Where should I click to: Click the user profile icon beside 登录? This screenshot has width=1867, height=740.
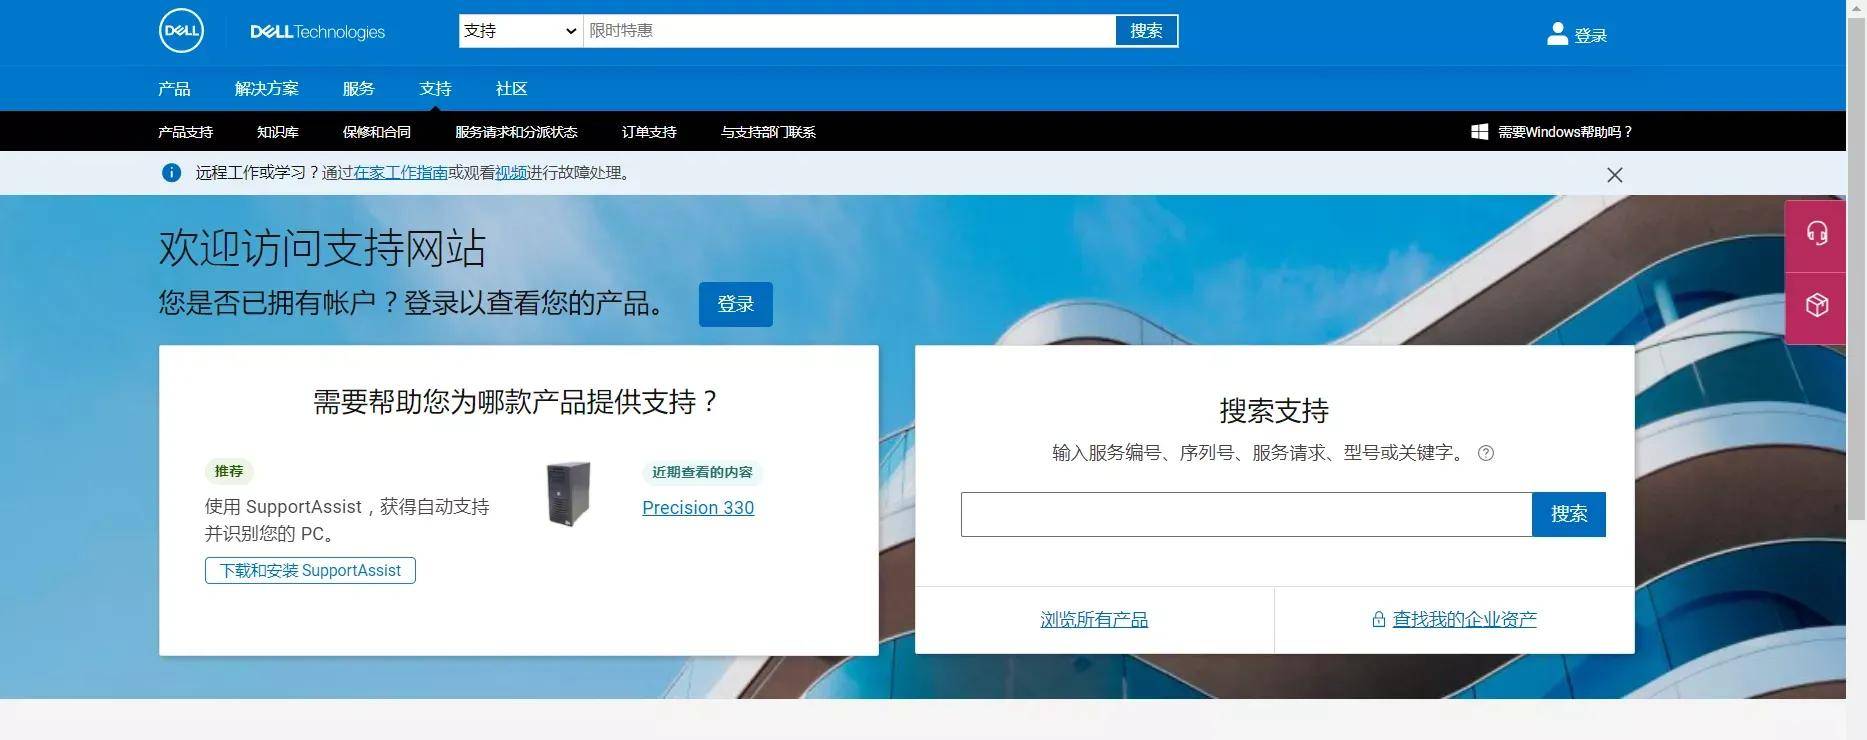1557,34
